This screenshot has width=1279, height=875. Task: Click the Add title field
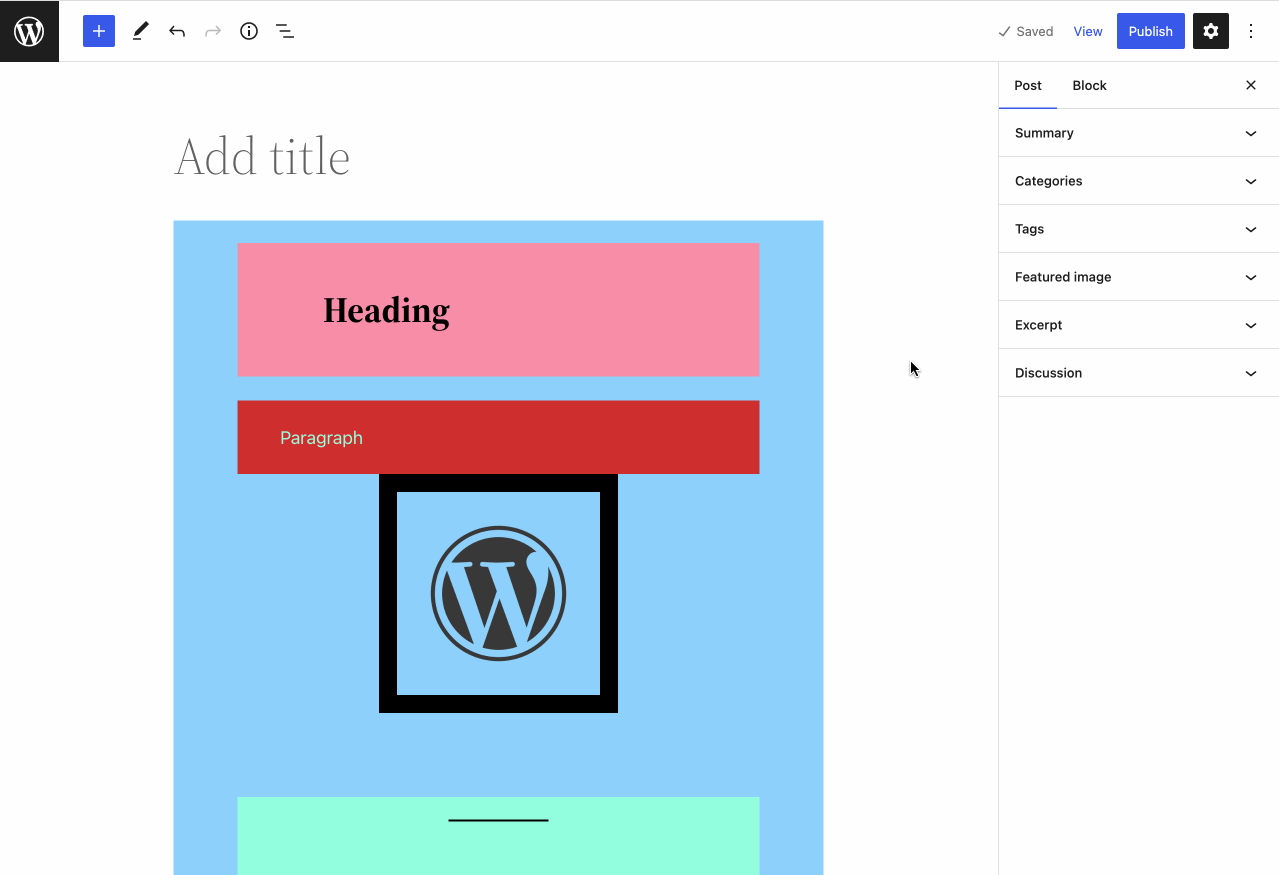click(x=498, y=156)
